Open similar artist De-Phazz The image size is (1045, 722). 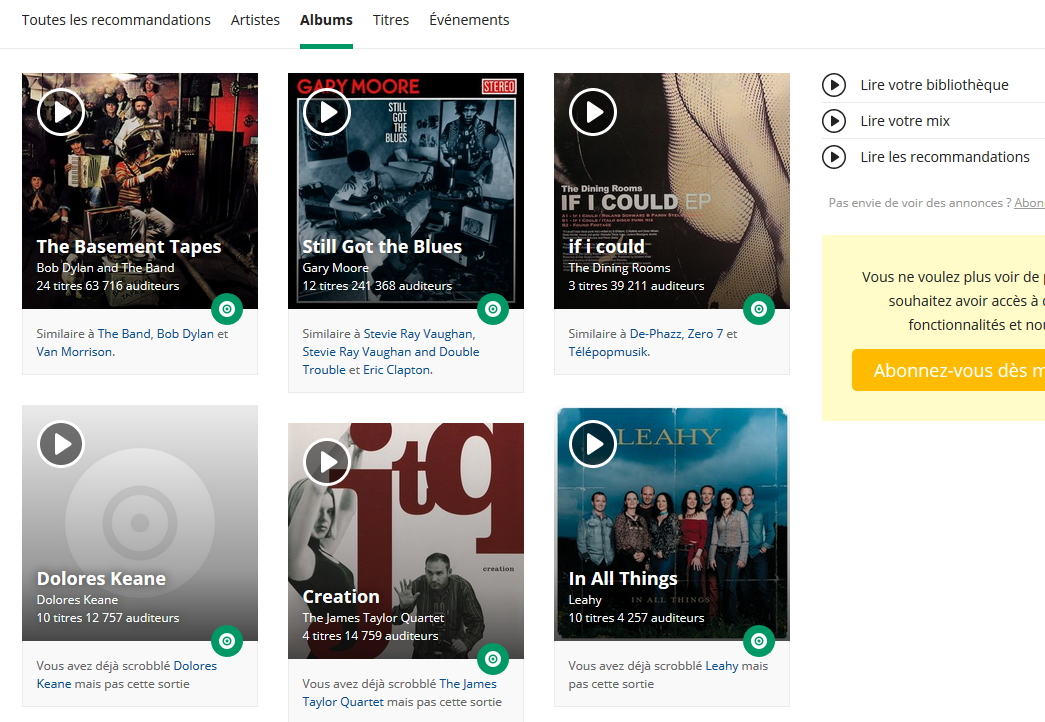pyautogui.click(x=655, y=334)
